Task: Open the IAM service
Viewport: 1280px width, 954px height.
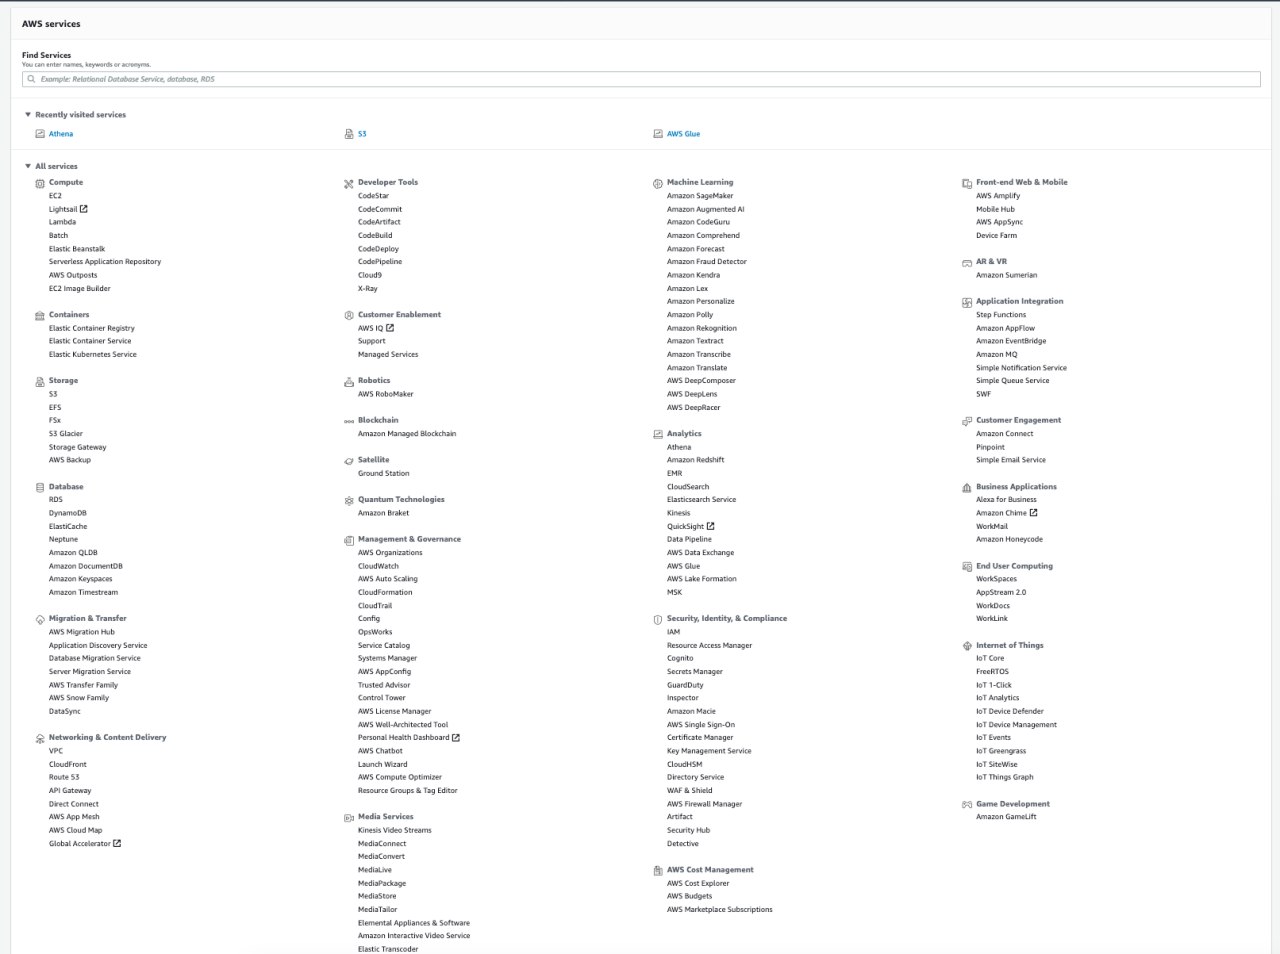Action: tap(673, 632)
